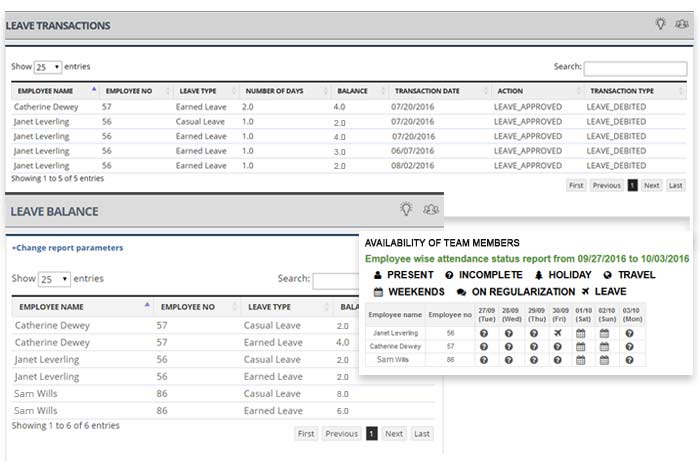Click Sam Wills' incomplete icon on 29/09
Image resolution: width=700 pixels, height=462 pixels.
click(534, 360)
